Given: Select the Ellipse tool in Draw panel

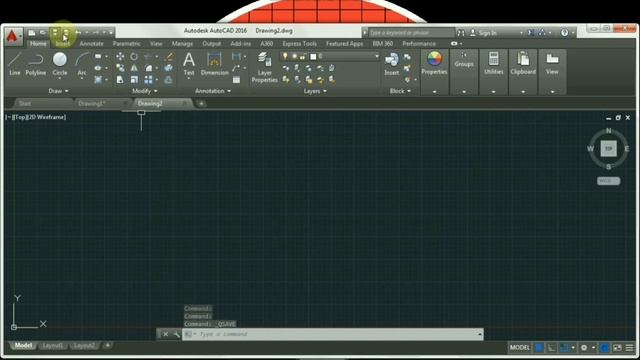Looking at the screenshot, I should tap(98, 68).
